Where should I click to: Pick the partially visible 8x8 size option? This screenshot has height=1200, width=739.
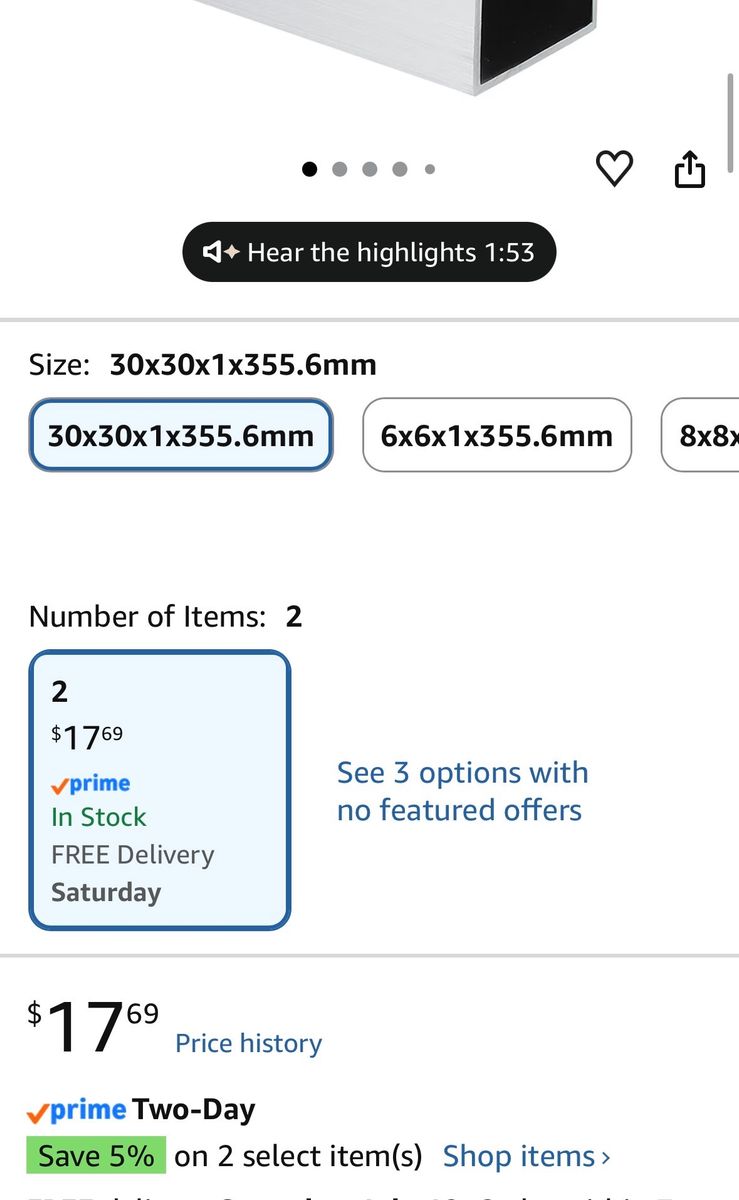pyautogui.click(x=700, y=435)
